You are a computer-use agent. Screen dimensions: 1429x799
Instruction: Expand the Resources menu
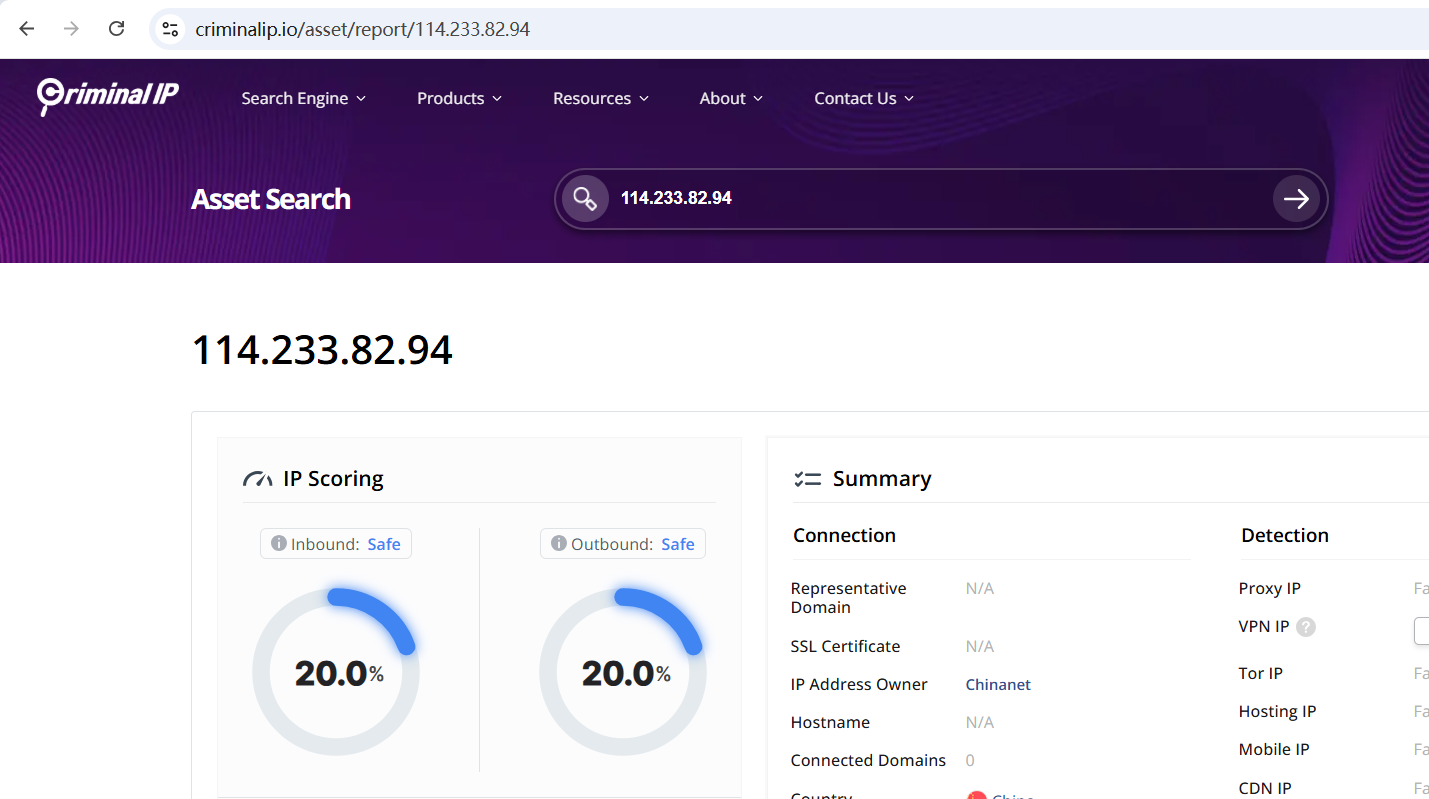point(601,98)
